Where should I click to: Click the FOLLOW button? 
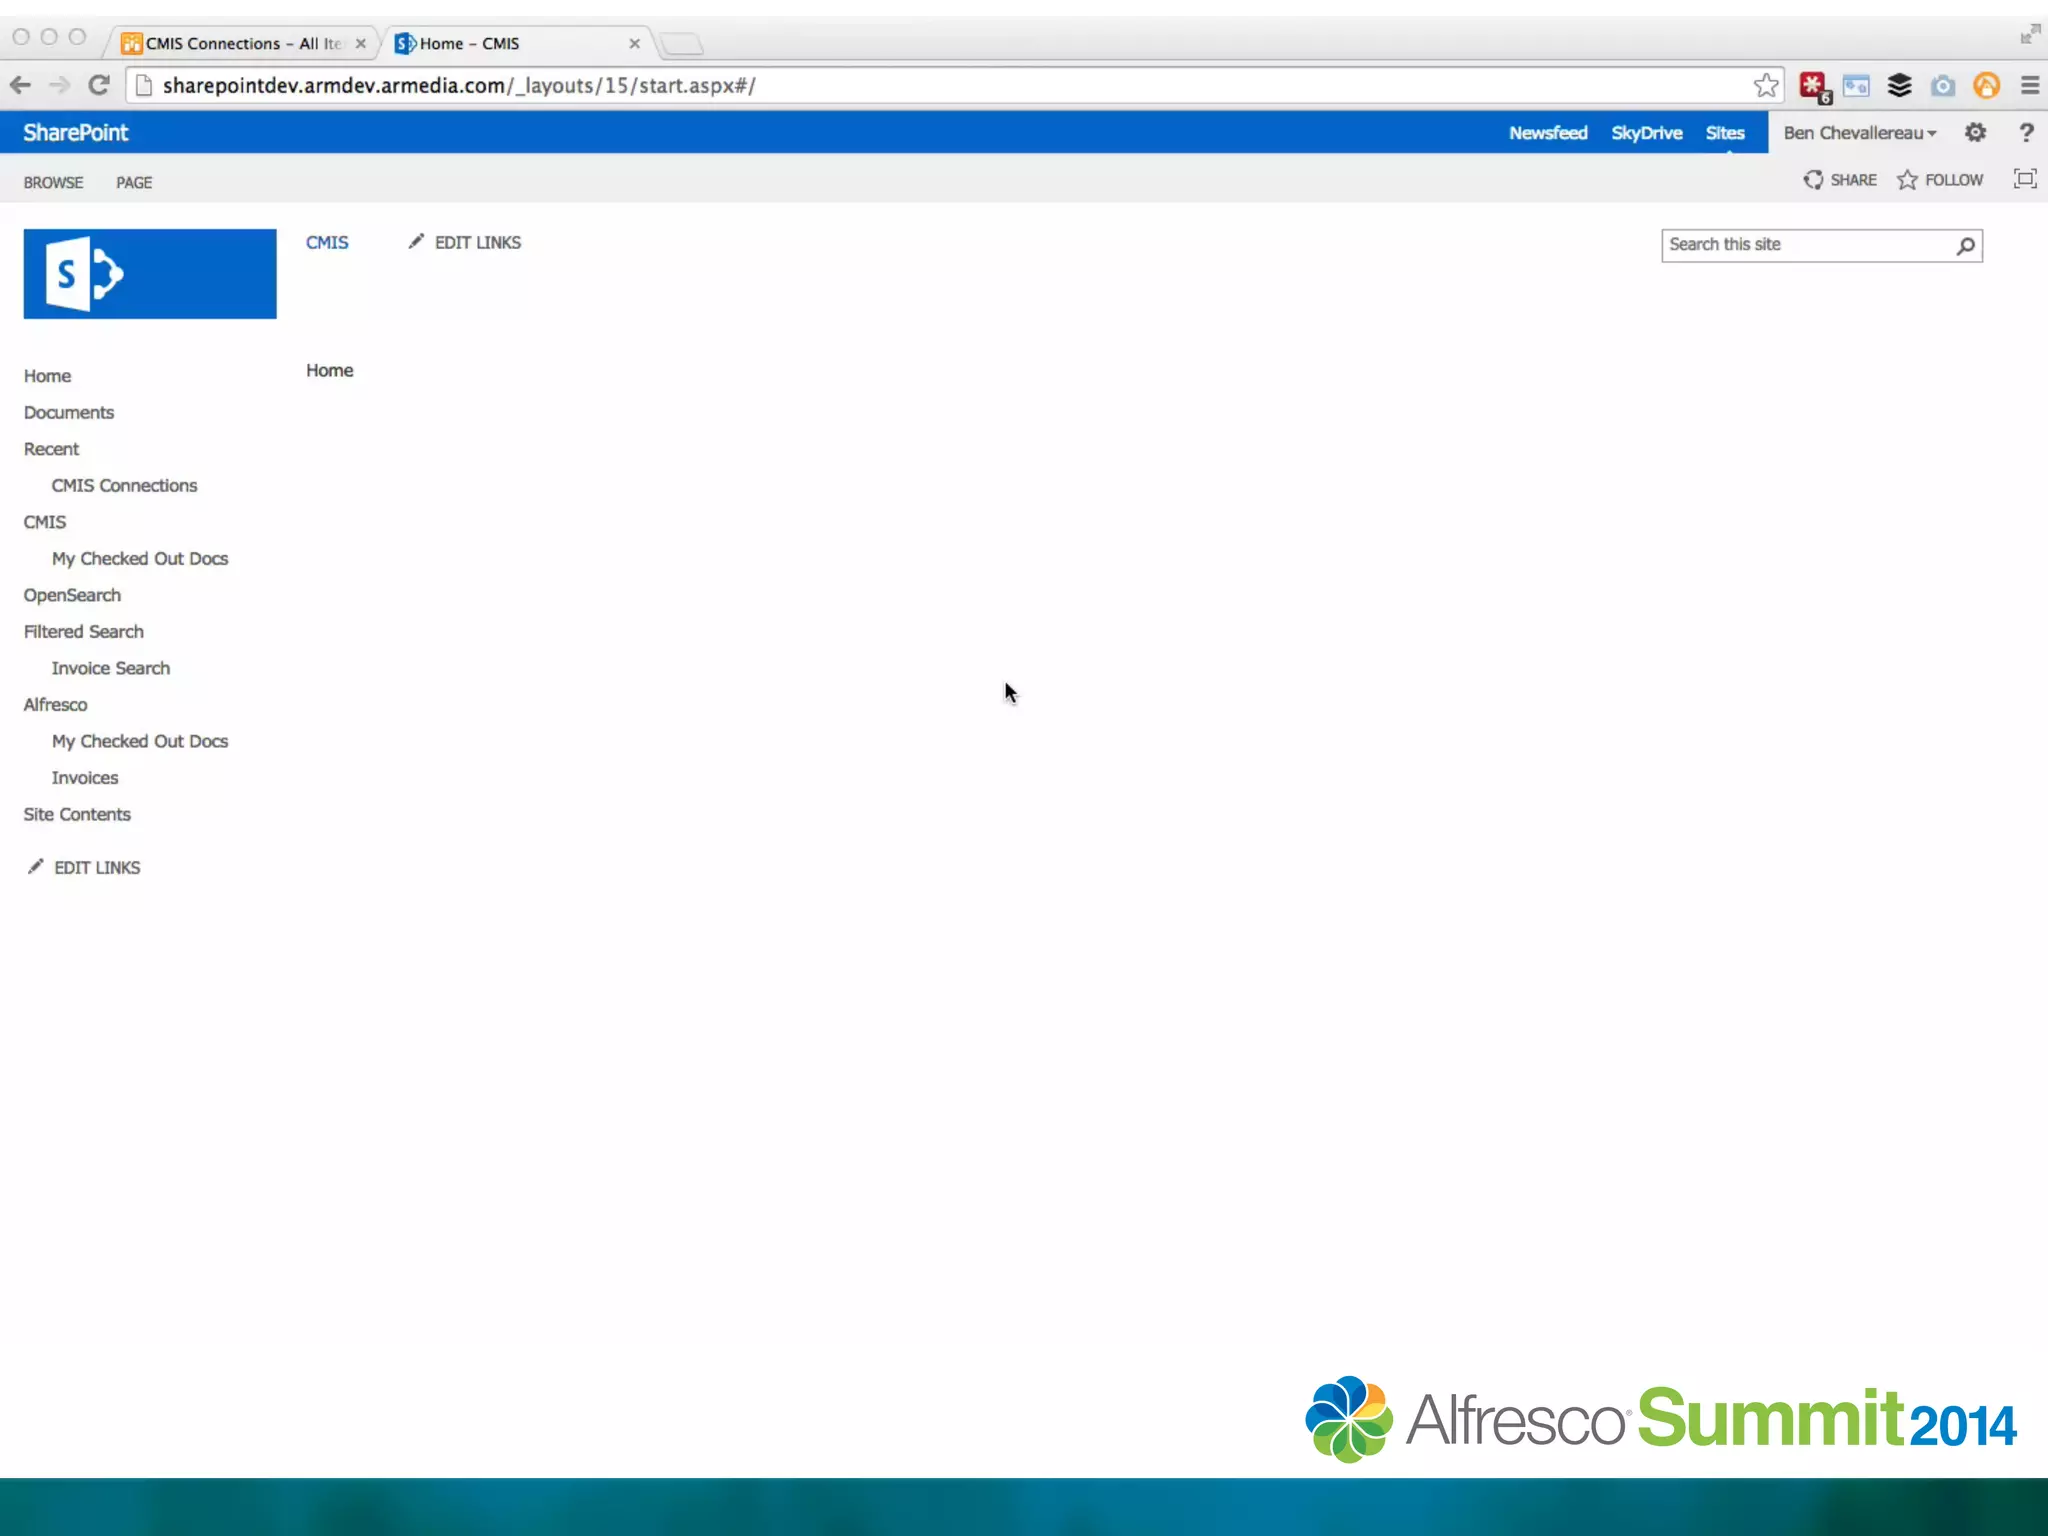pos(1940,180)
